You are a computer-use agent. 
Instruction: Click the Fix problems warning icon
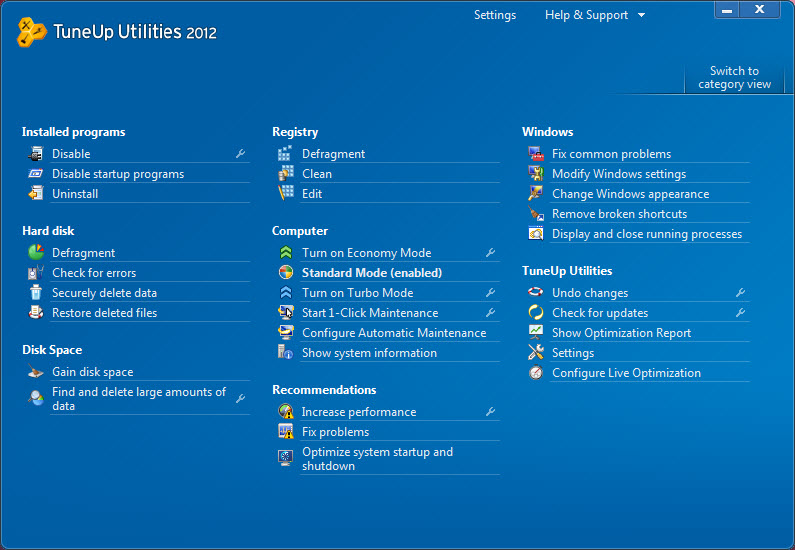coord(285,432)
